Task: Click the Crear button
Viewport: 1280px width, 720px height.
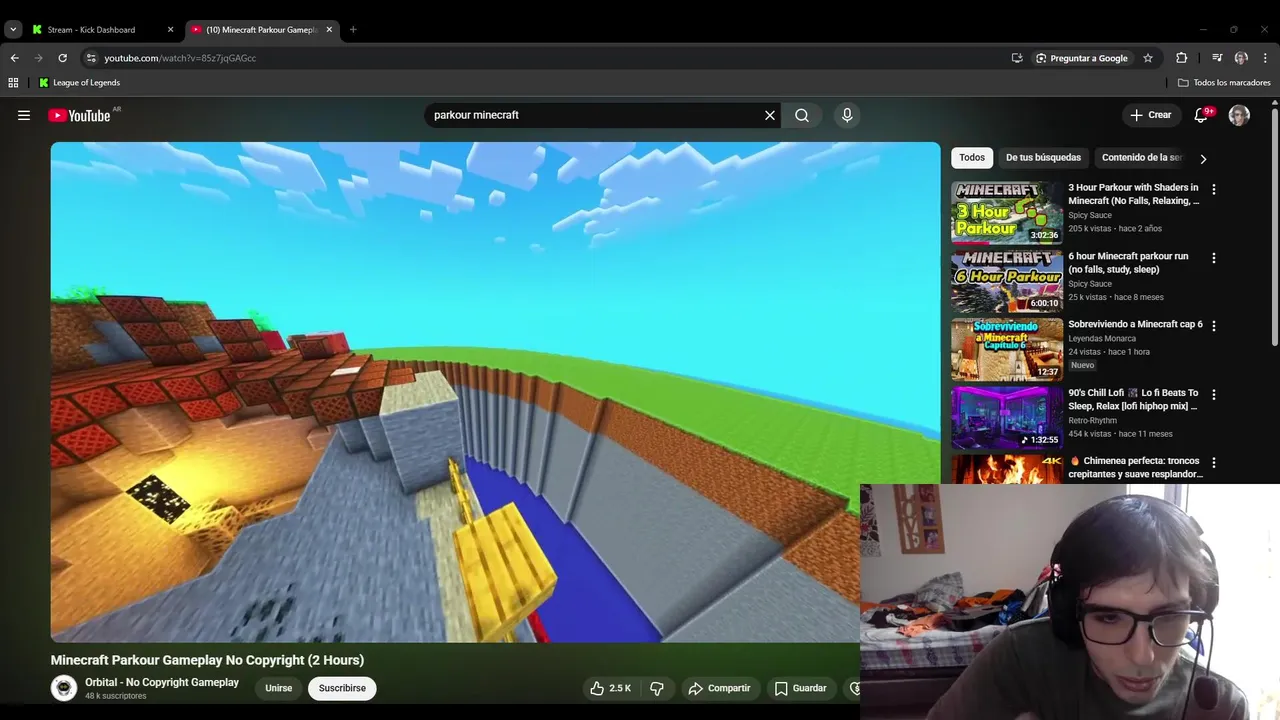Action: click(1150, 115)
